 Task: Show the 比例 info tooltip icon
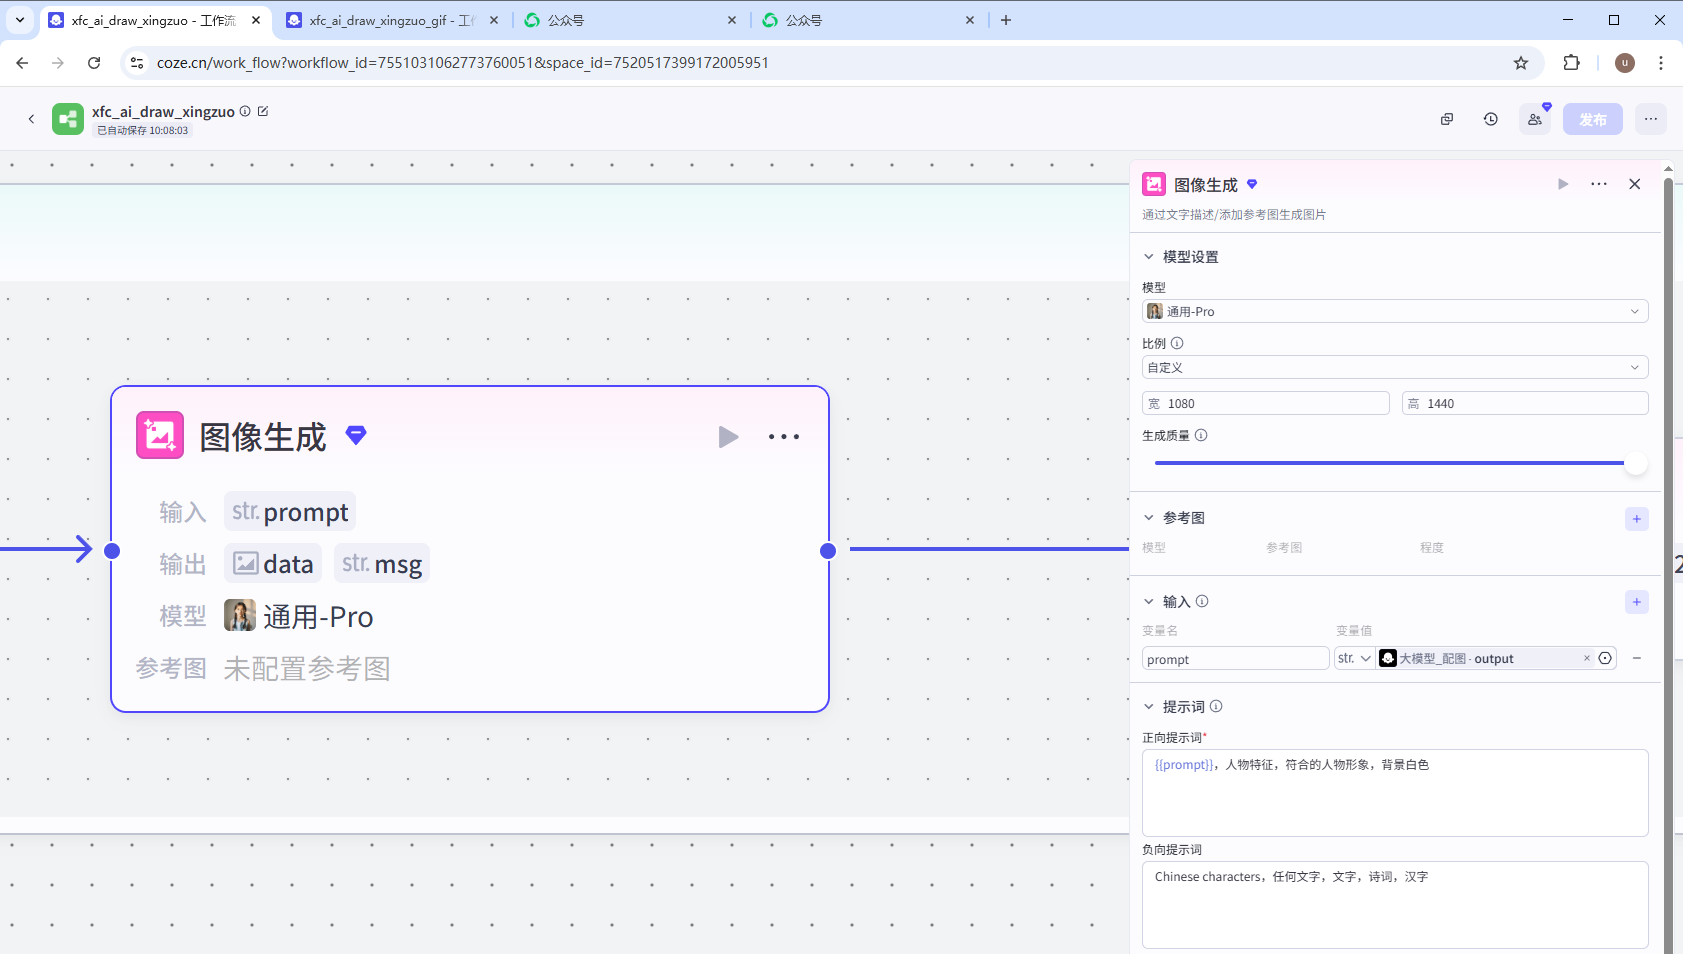coord(1177,343)
